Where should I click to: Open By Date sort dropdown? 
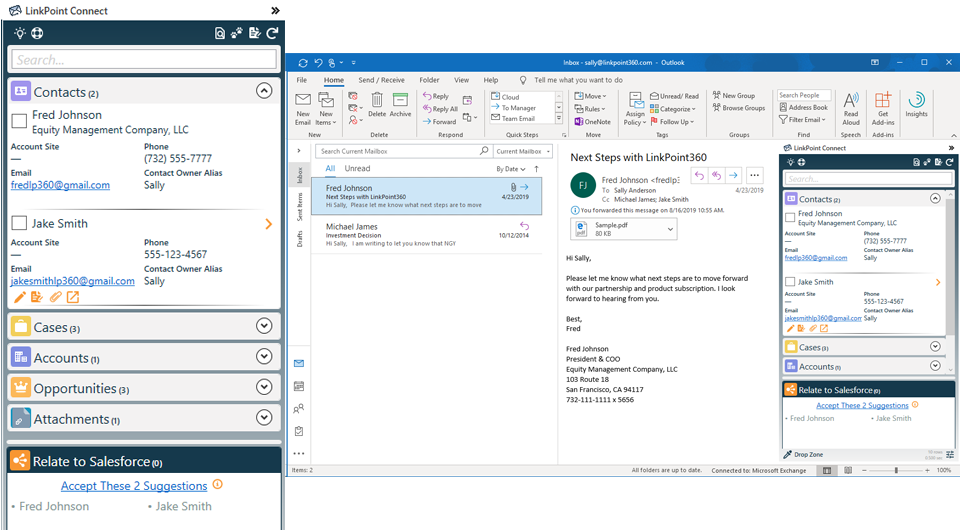[x=511, y=169]
